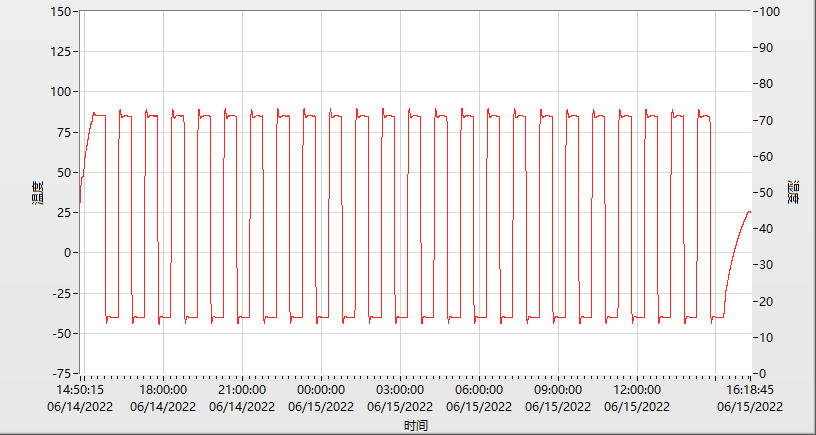Image resolution: width=816 pixels, height=435 pixels.
Task: Click the 时间 x-axis title
Action: tap(416, 426)
